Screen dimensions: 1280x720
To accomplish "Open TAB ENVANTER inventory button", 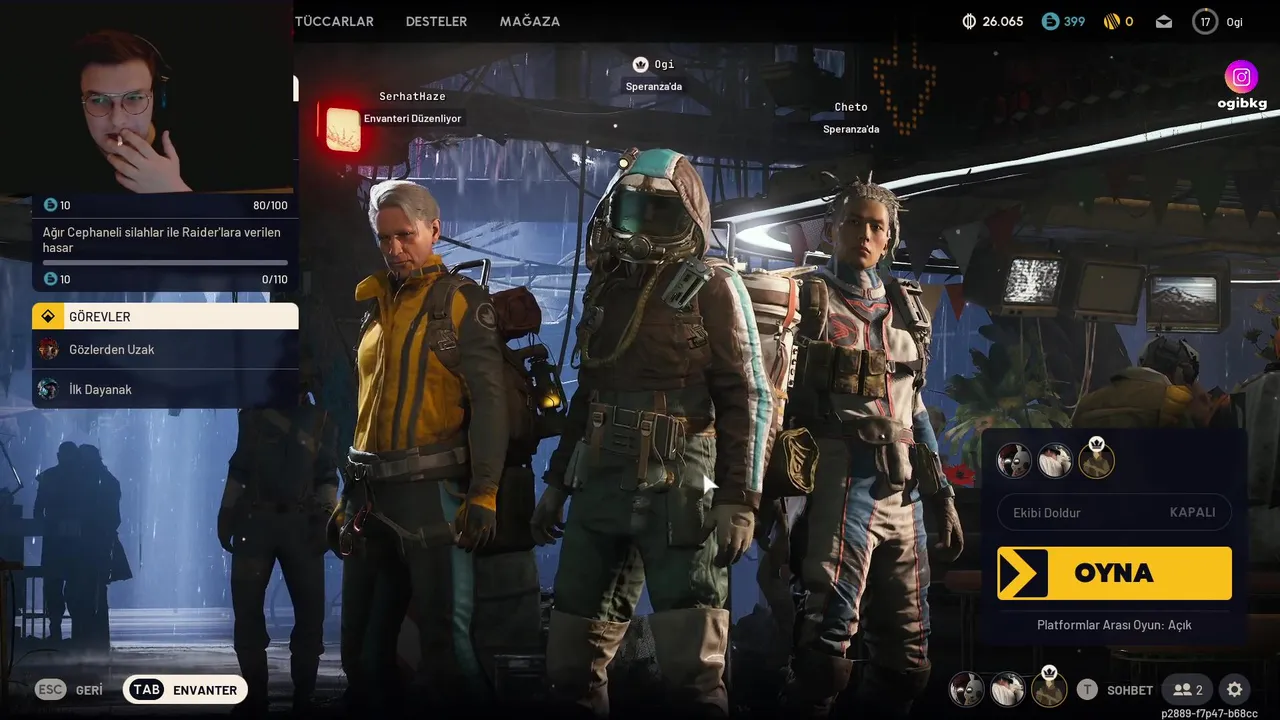I will [185, 690].
